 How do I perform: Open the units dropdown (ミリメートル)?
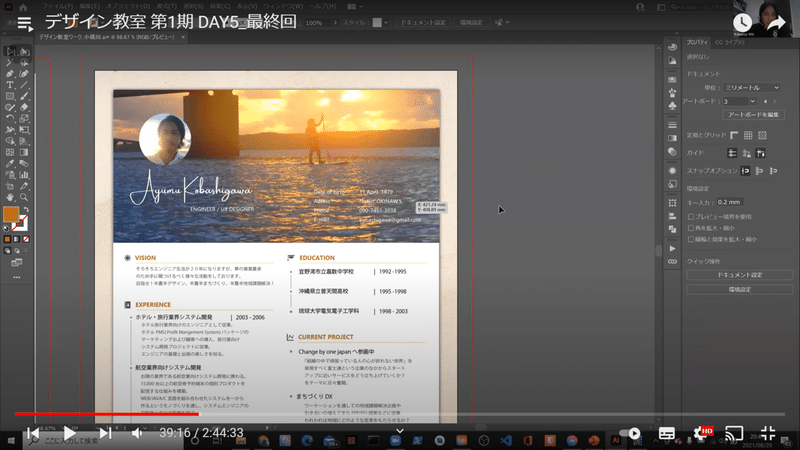pos(752,88)
